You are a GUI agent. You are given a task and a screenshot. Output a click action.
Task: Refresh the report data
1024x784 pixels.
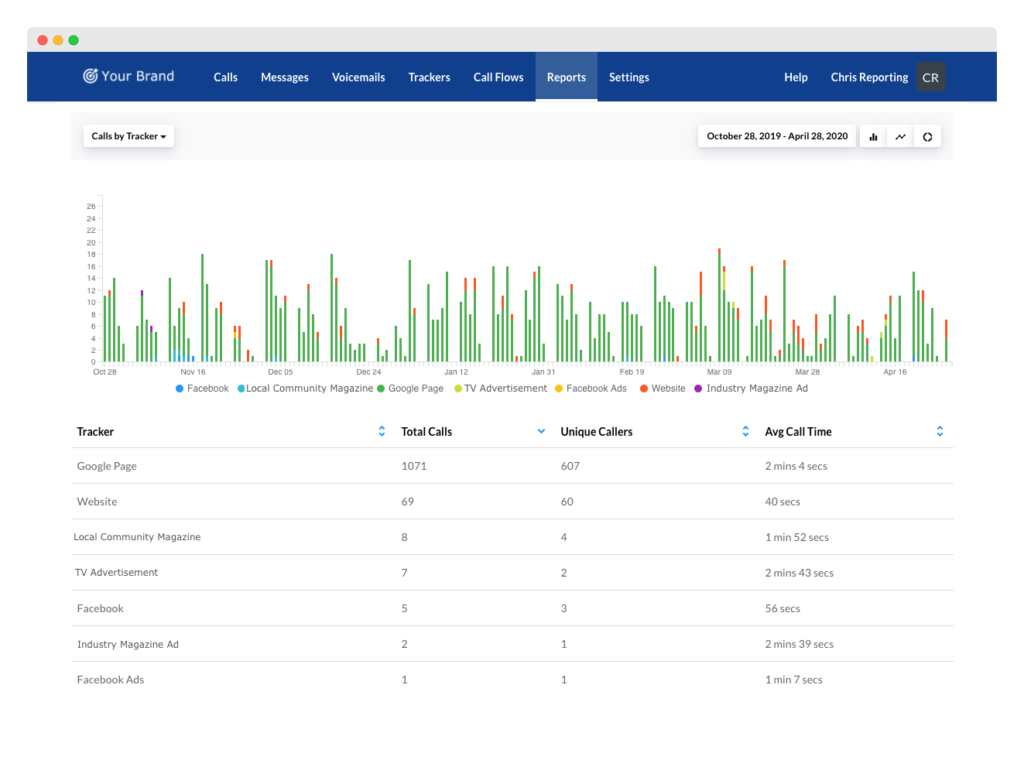[x=927, y=136]
